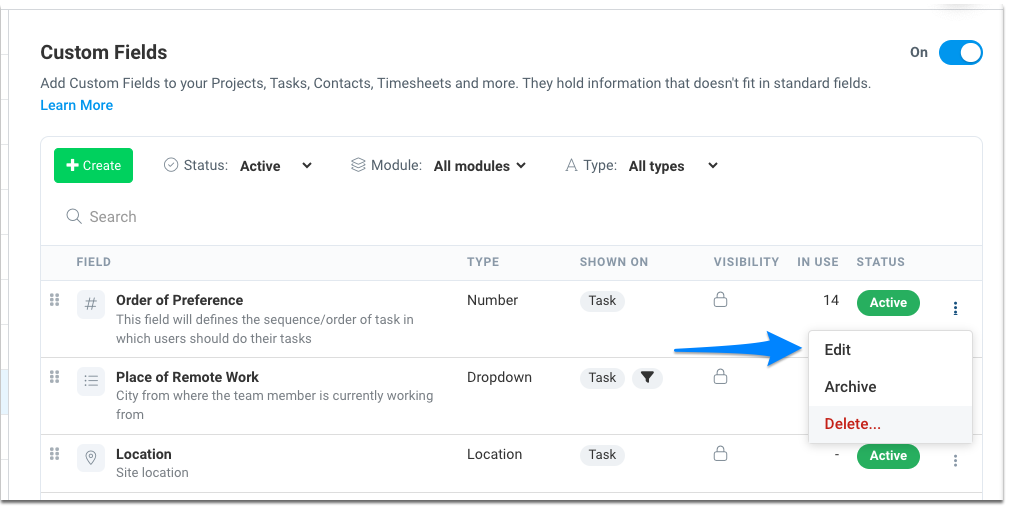Open the Module All modules dropdown
Image resolution: width=1010 pixels, height=510 pixels.
tap(480, 166)
